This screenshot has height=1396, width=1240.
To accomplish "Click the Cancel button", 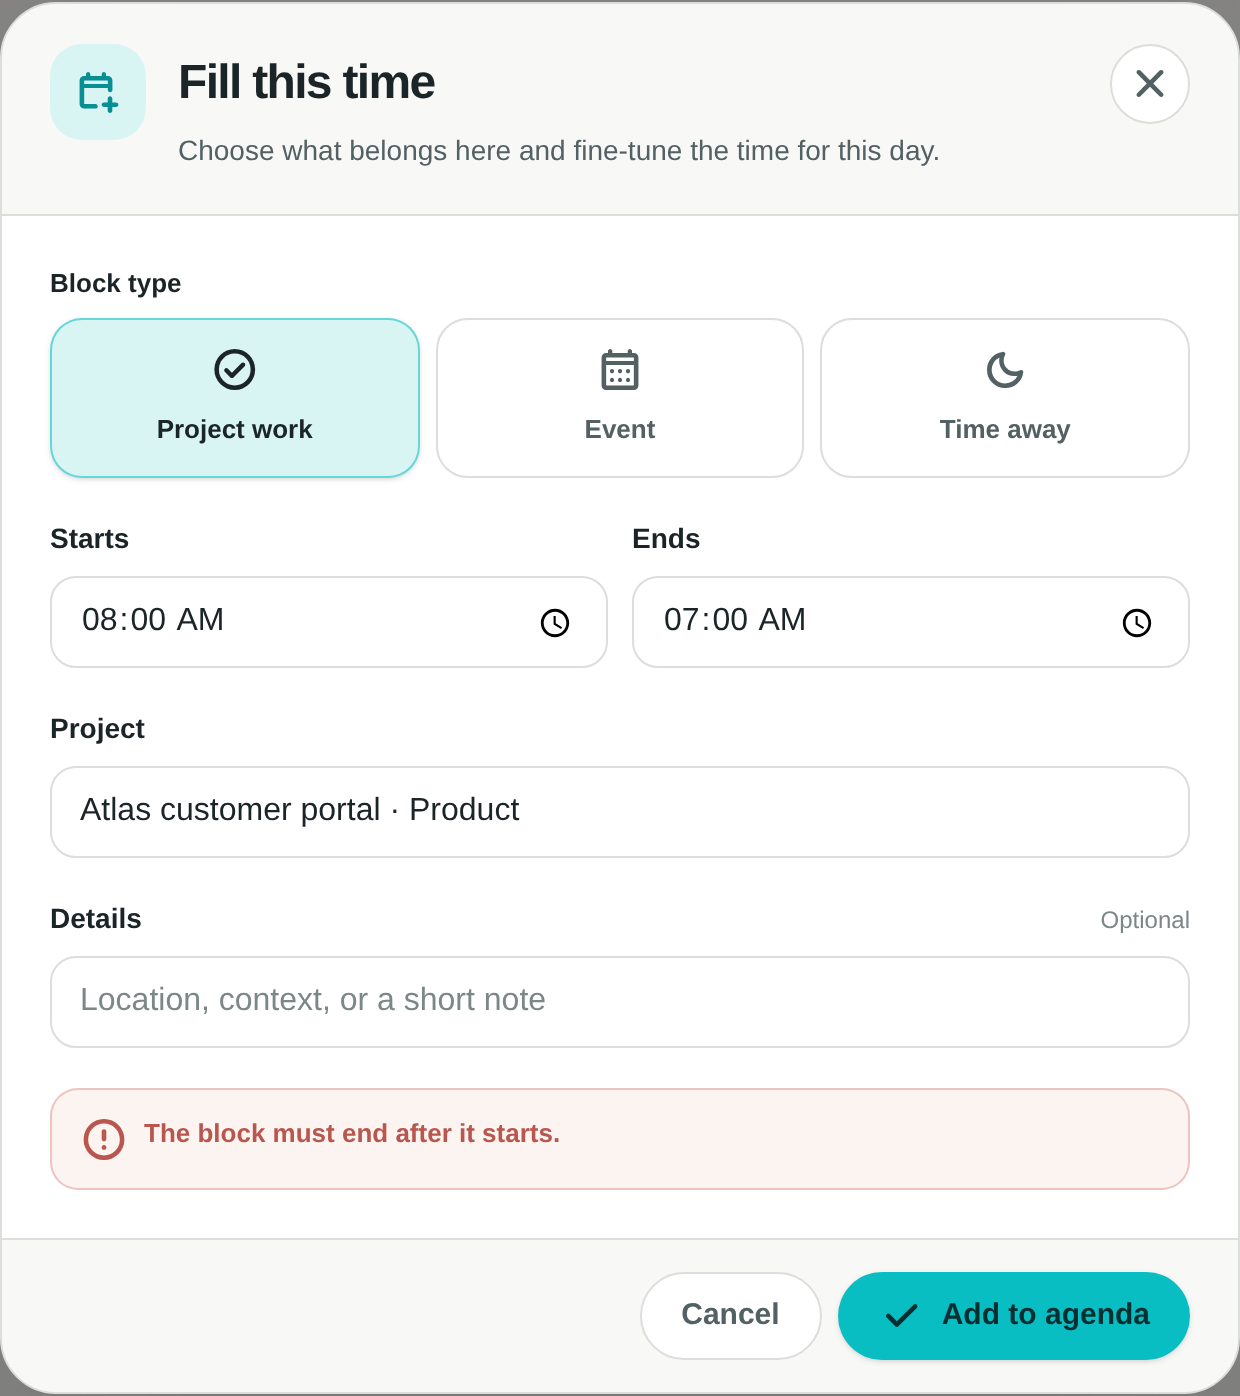I will tap(731, 1316).
